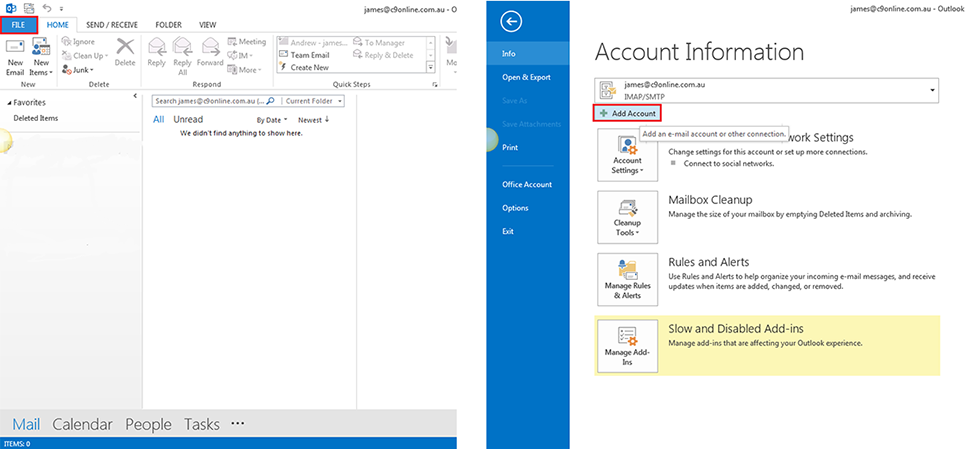Expand the Quick Steps gallery

[x=430, y=67]
